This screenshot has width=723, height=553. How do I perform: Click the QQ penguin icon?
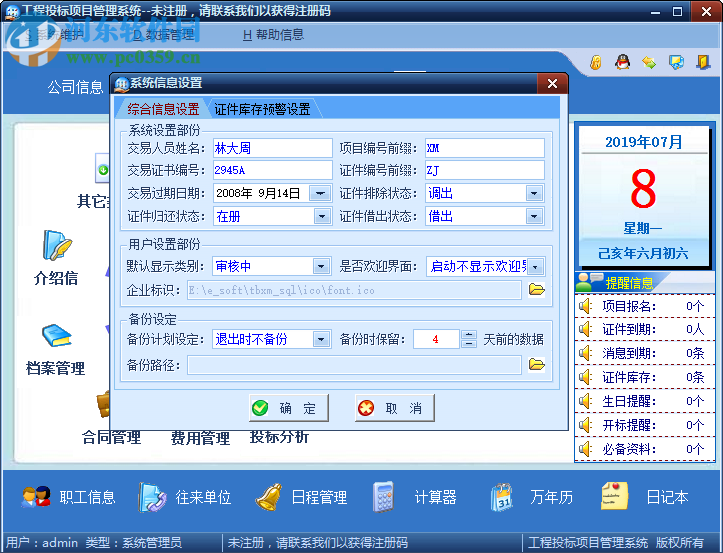point(622,62)
